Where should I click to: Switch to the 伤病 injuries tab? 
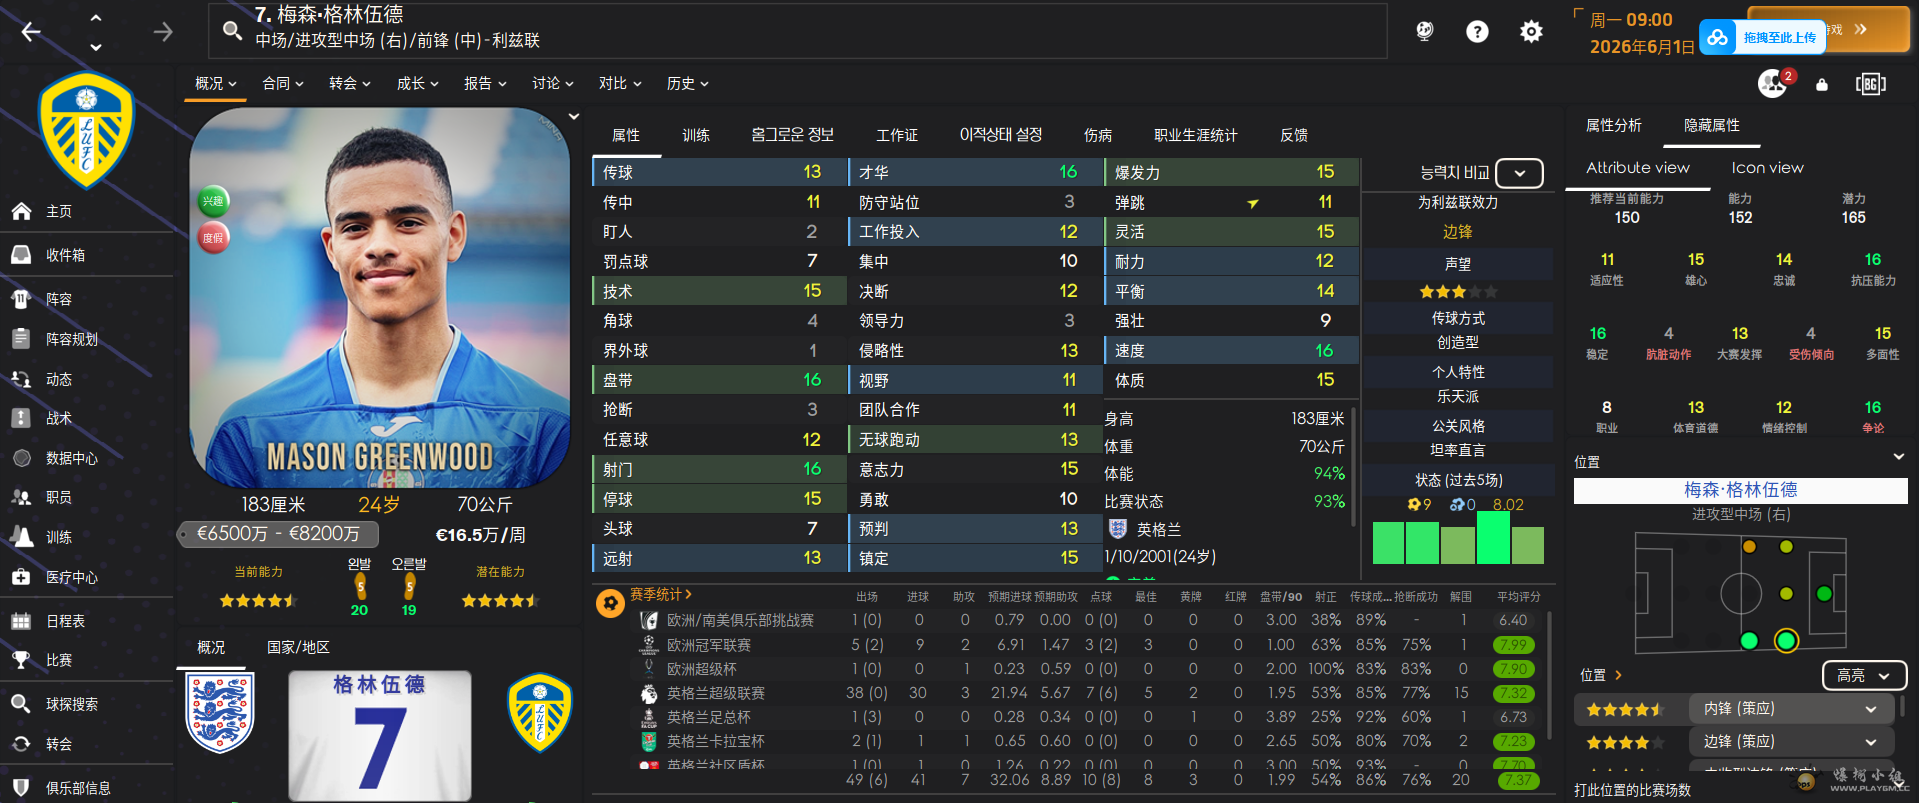click(1098, 135)
